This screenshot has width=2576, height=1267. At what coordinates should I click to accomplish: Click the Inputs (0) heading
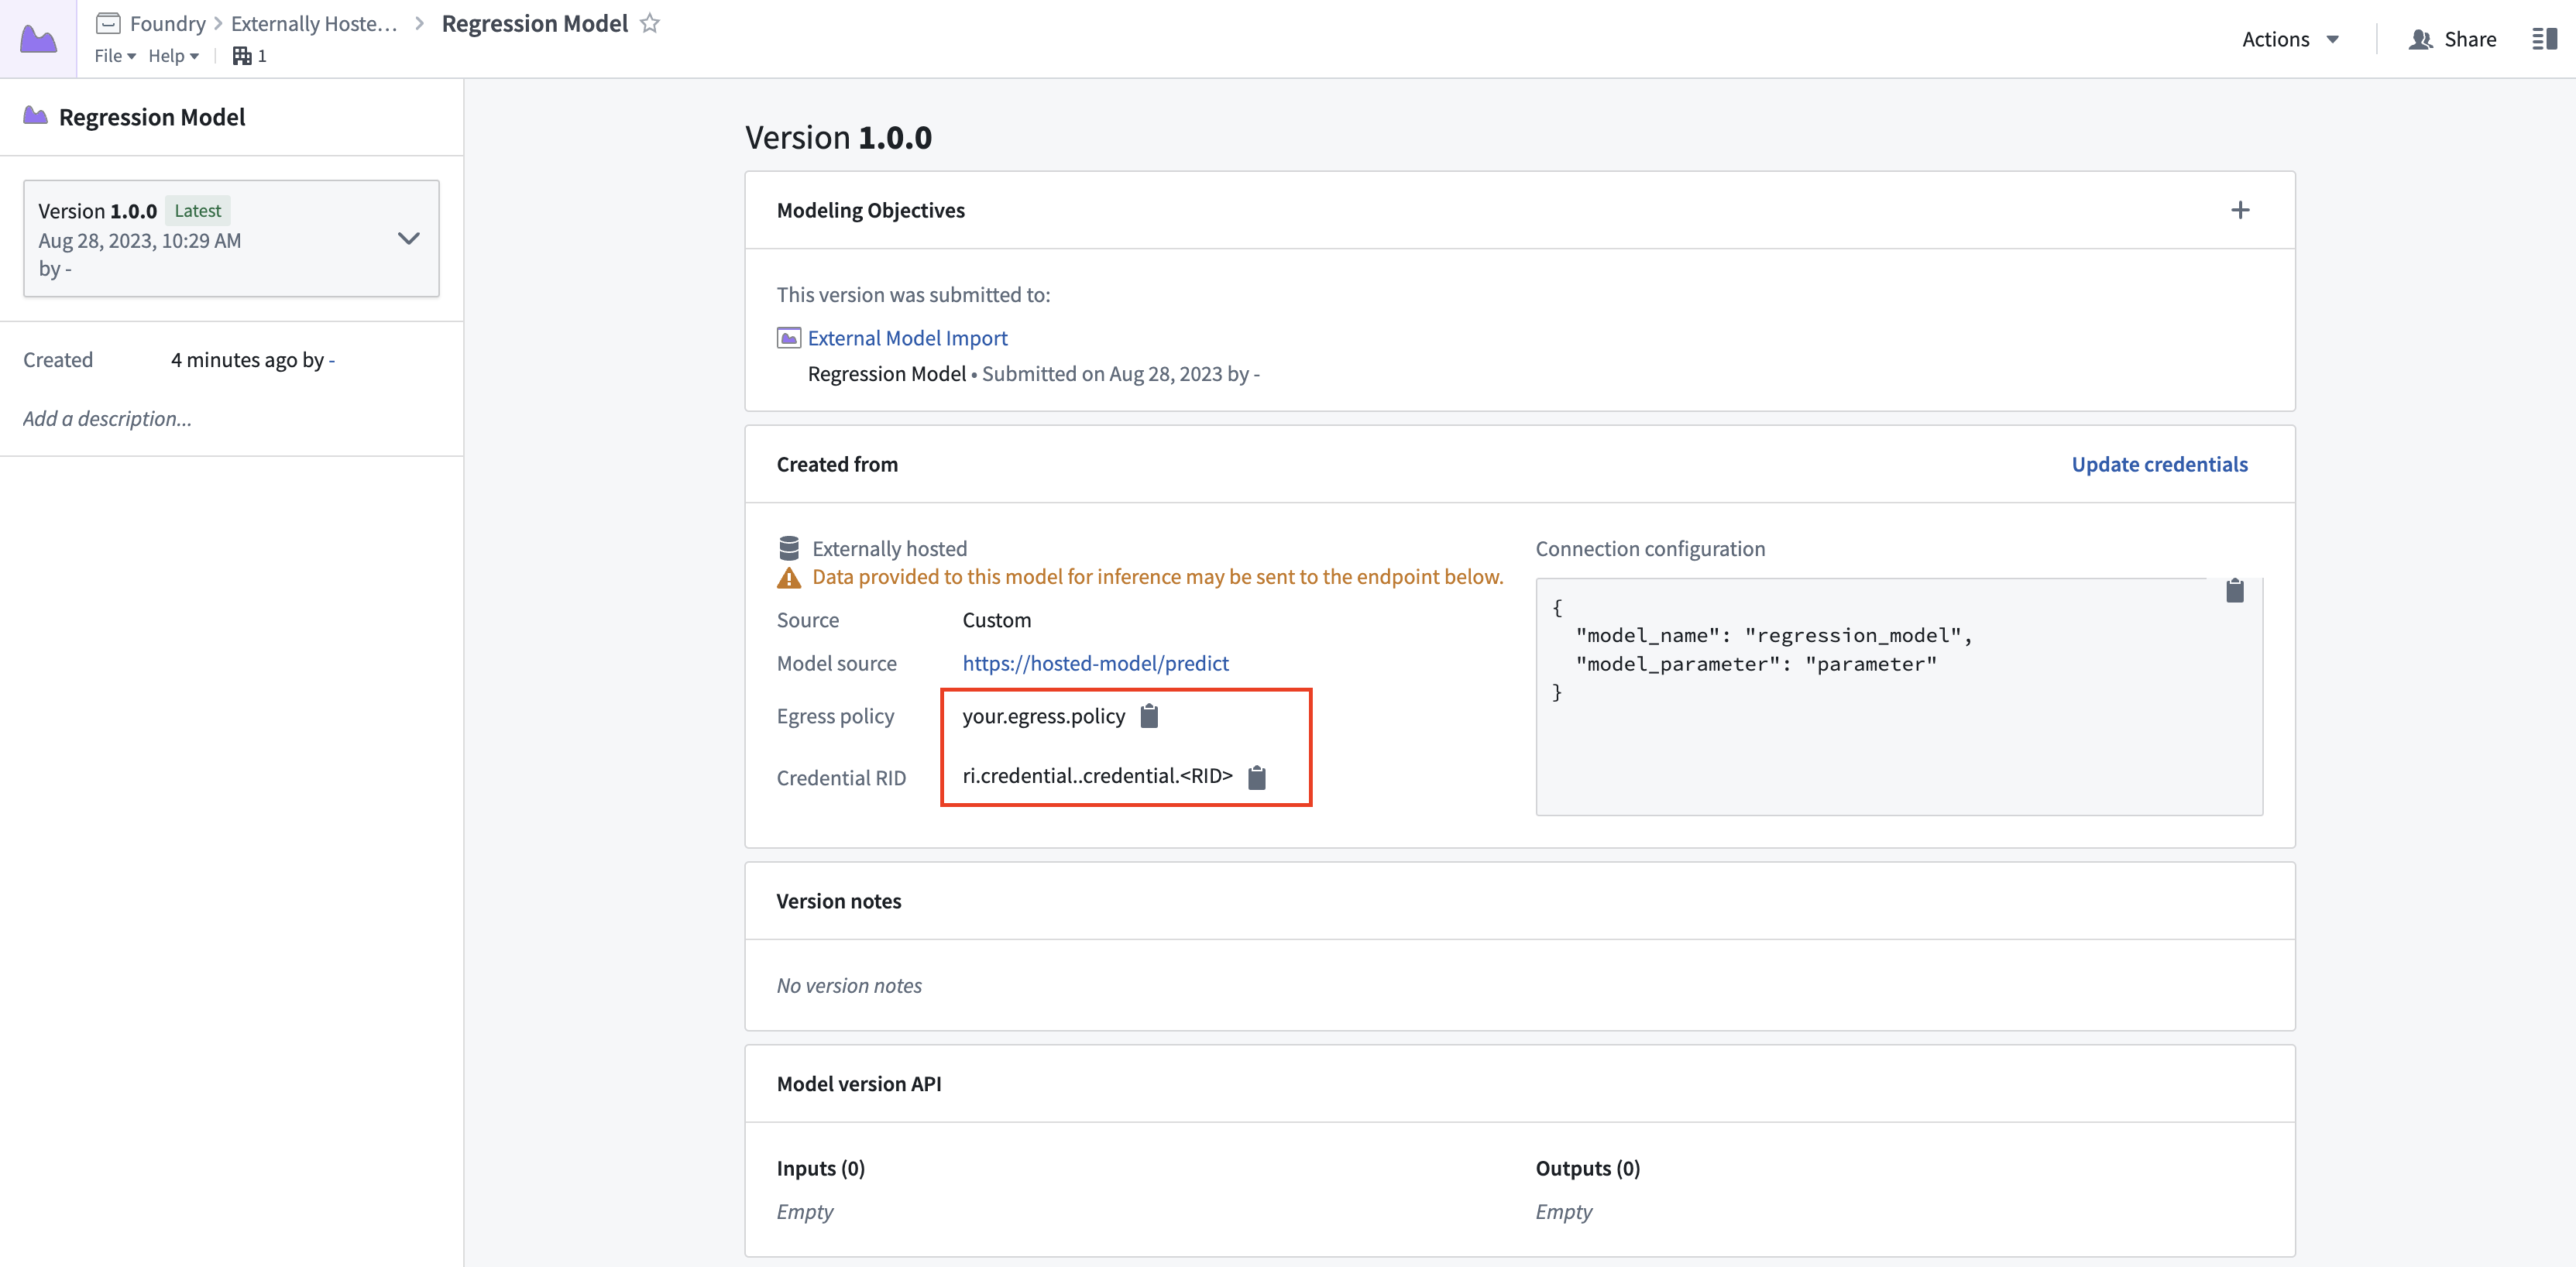point(820,1168)
